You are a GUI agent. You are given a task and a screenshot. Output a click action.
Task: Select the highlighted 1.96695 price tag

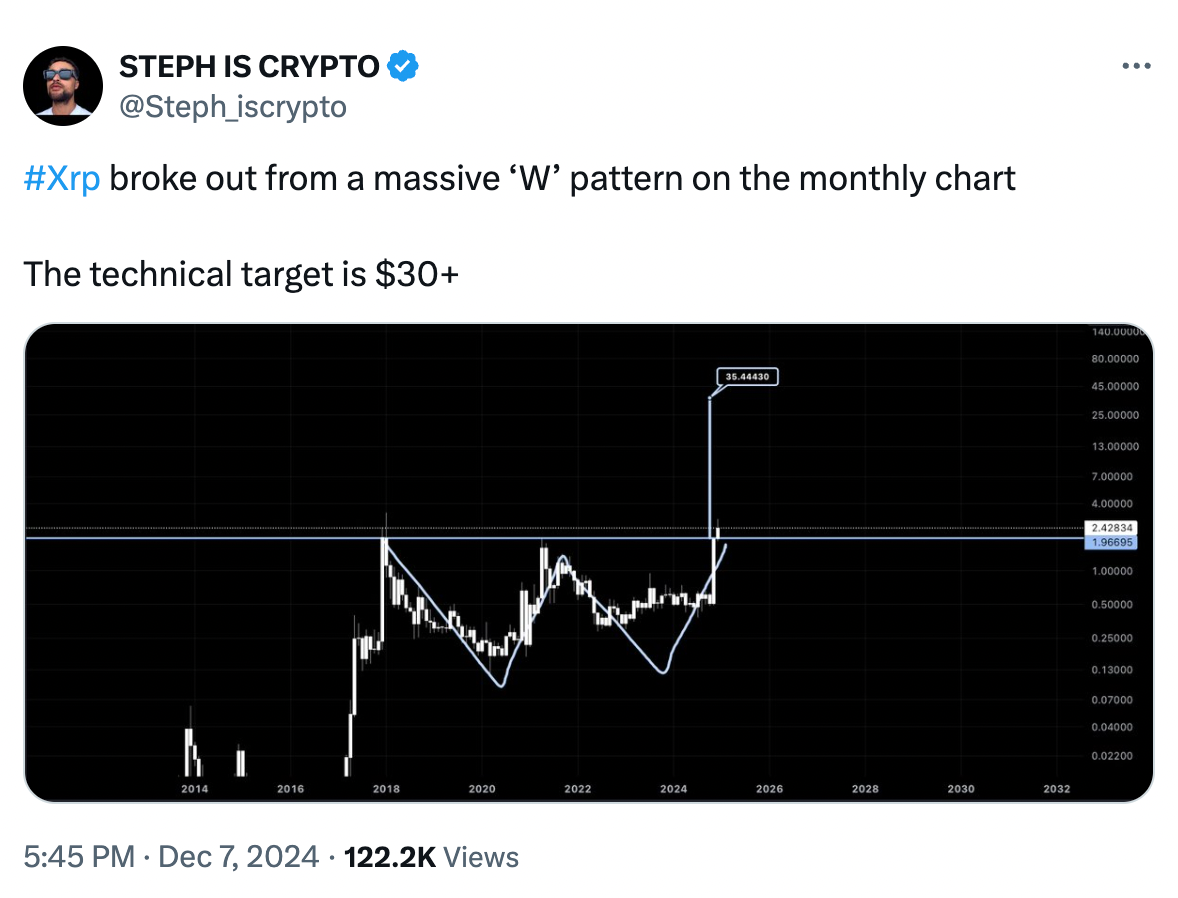point(1110,542)
